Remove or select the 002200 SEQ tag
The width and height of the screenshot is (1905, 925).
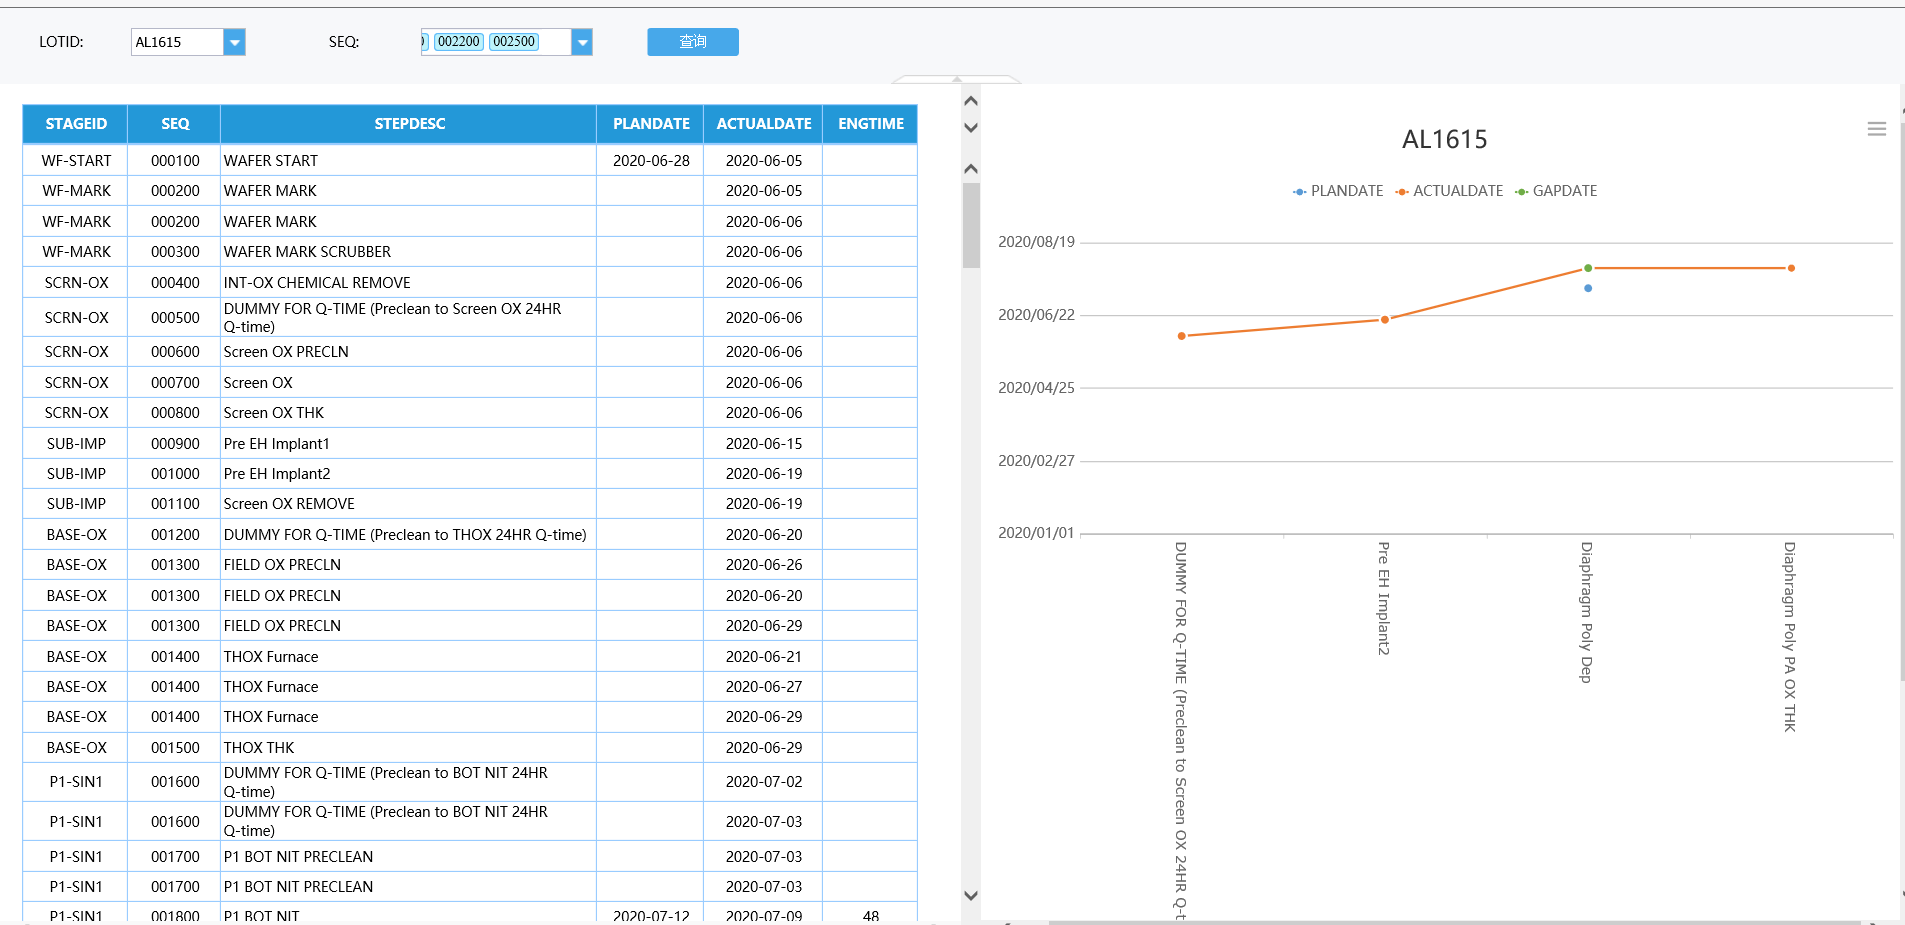(x=459, y=41)
